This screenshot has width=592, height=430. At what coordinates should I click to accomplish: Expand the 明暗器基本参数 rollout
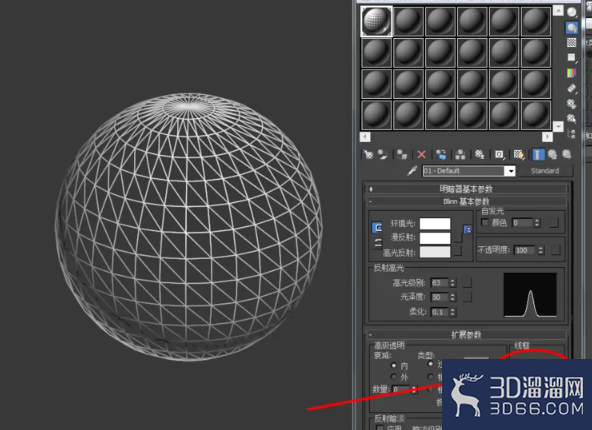(x=467, y=189)
